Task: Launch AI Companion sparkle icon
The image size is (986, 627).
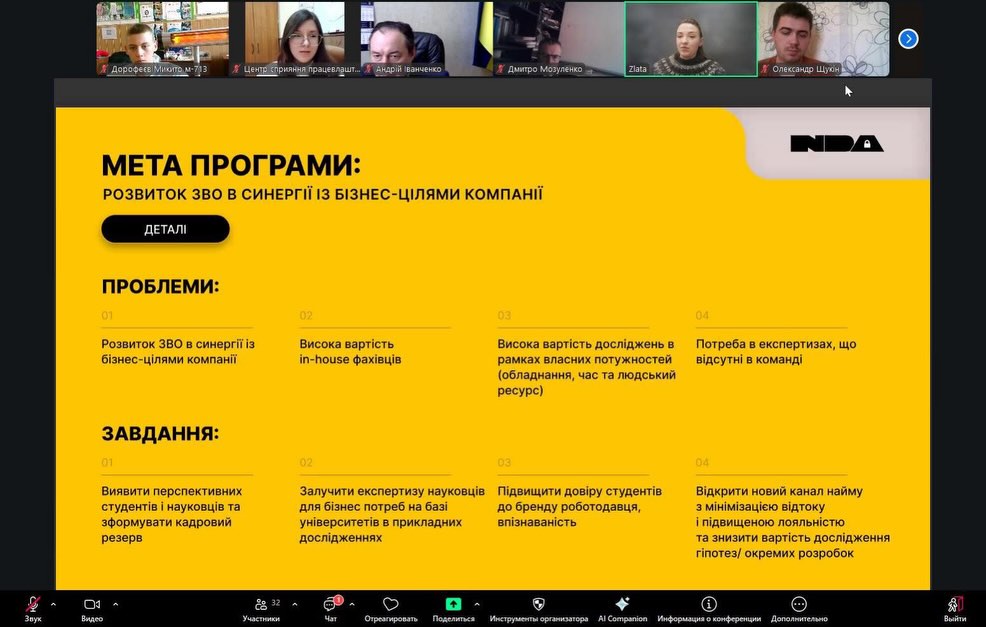Action: tap(622, 605)
